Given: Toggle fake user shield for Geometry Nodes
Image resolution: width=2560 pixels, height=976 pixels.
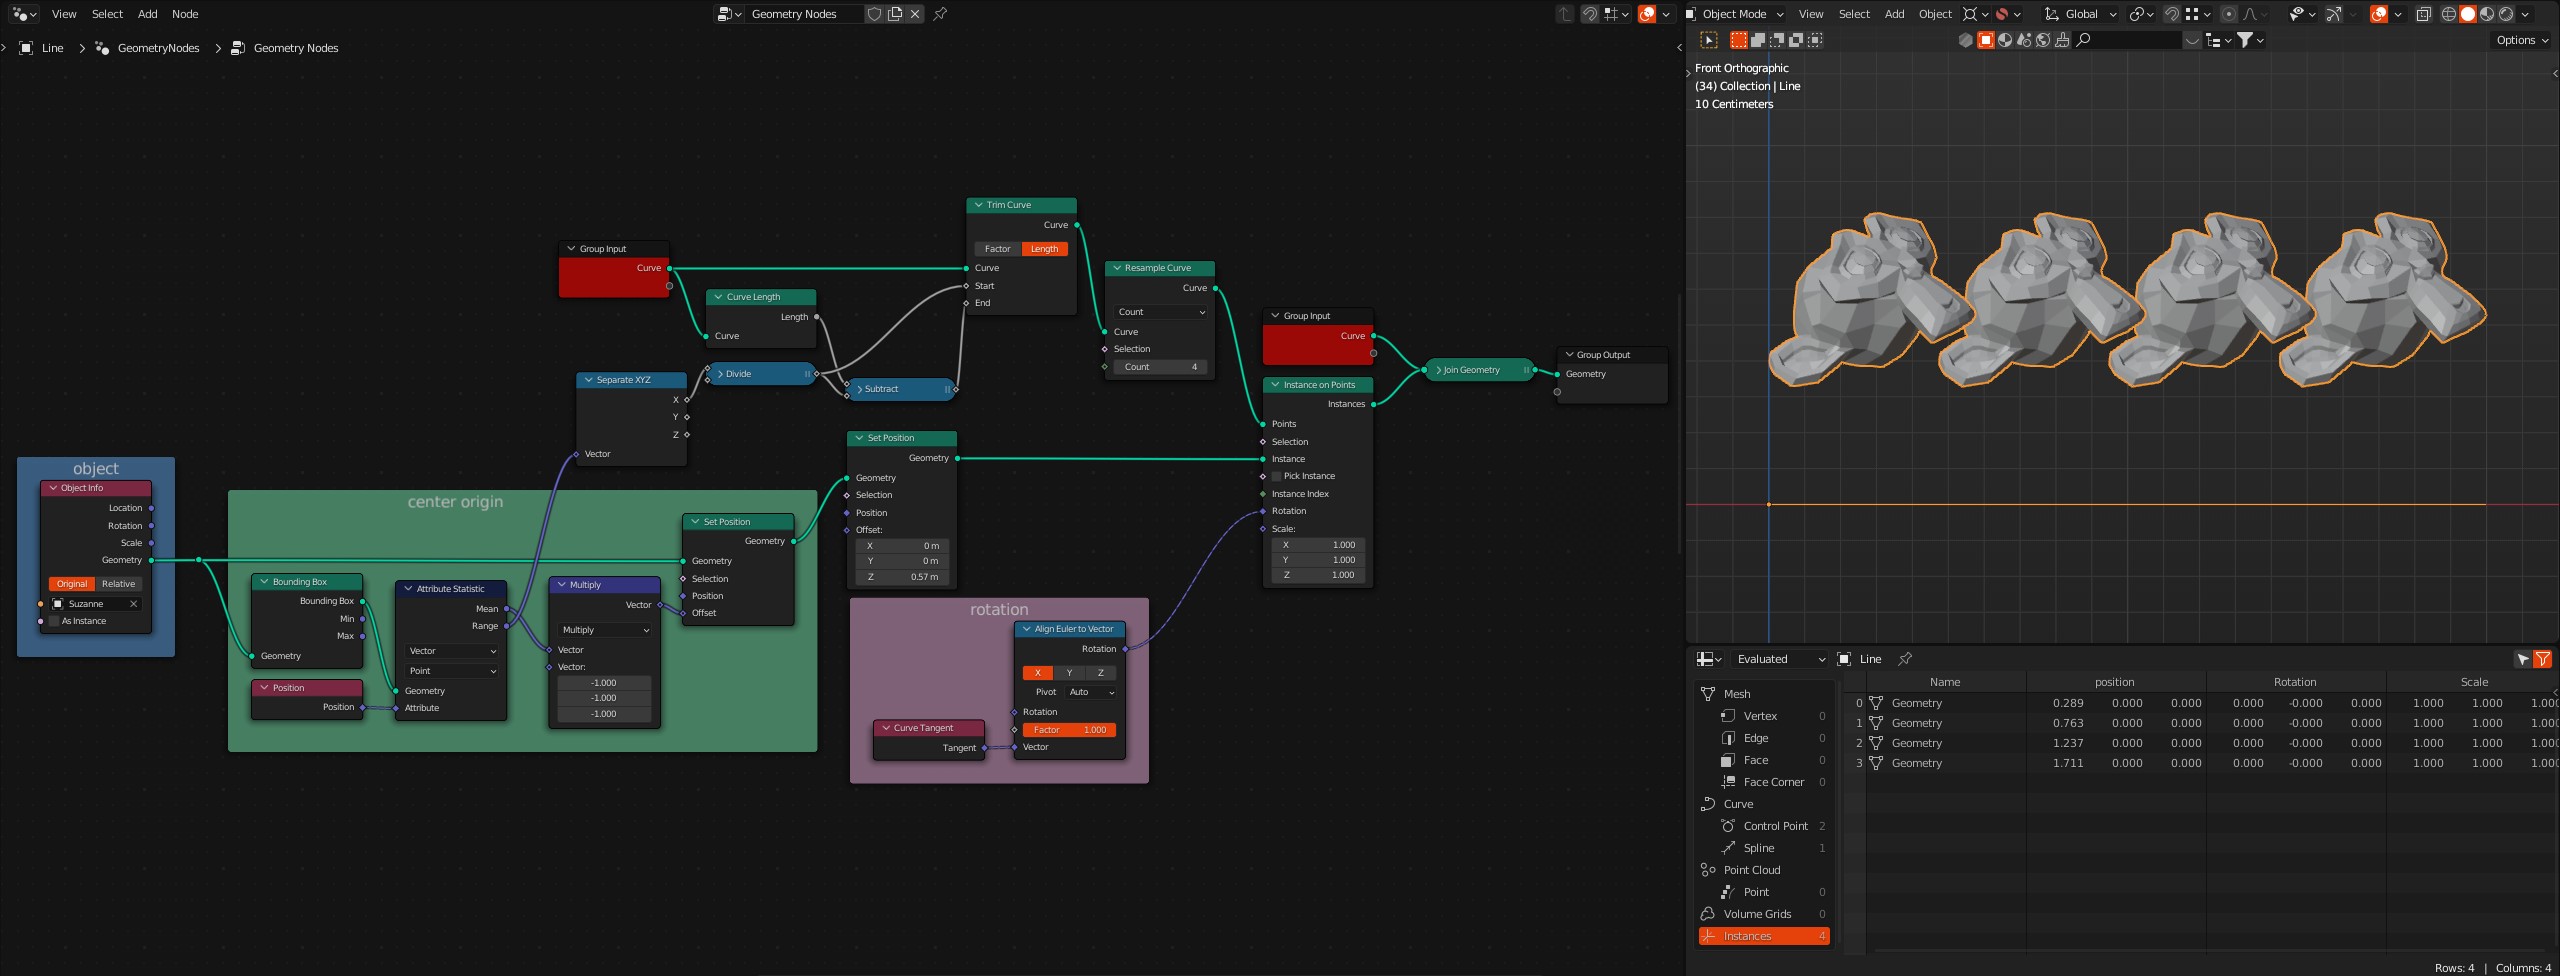Looking at the screenshot, I should (874, 14).
